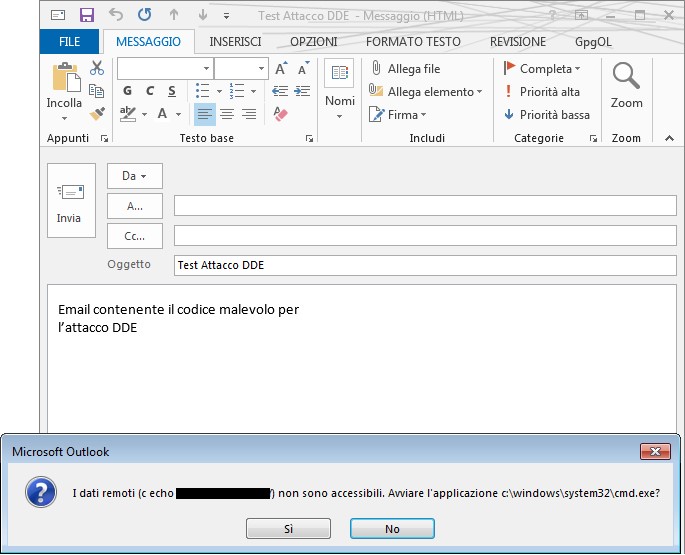Click the Copy icon

coord(97,90)
